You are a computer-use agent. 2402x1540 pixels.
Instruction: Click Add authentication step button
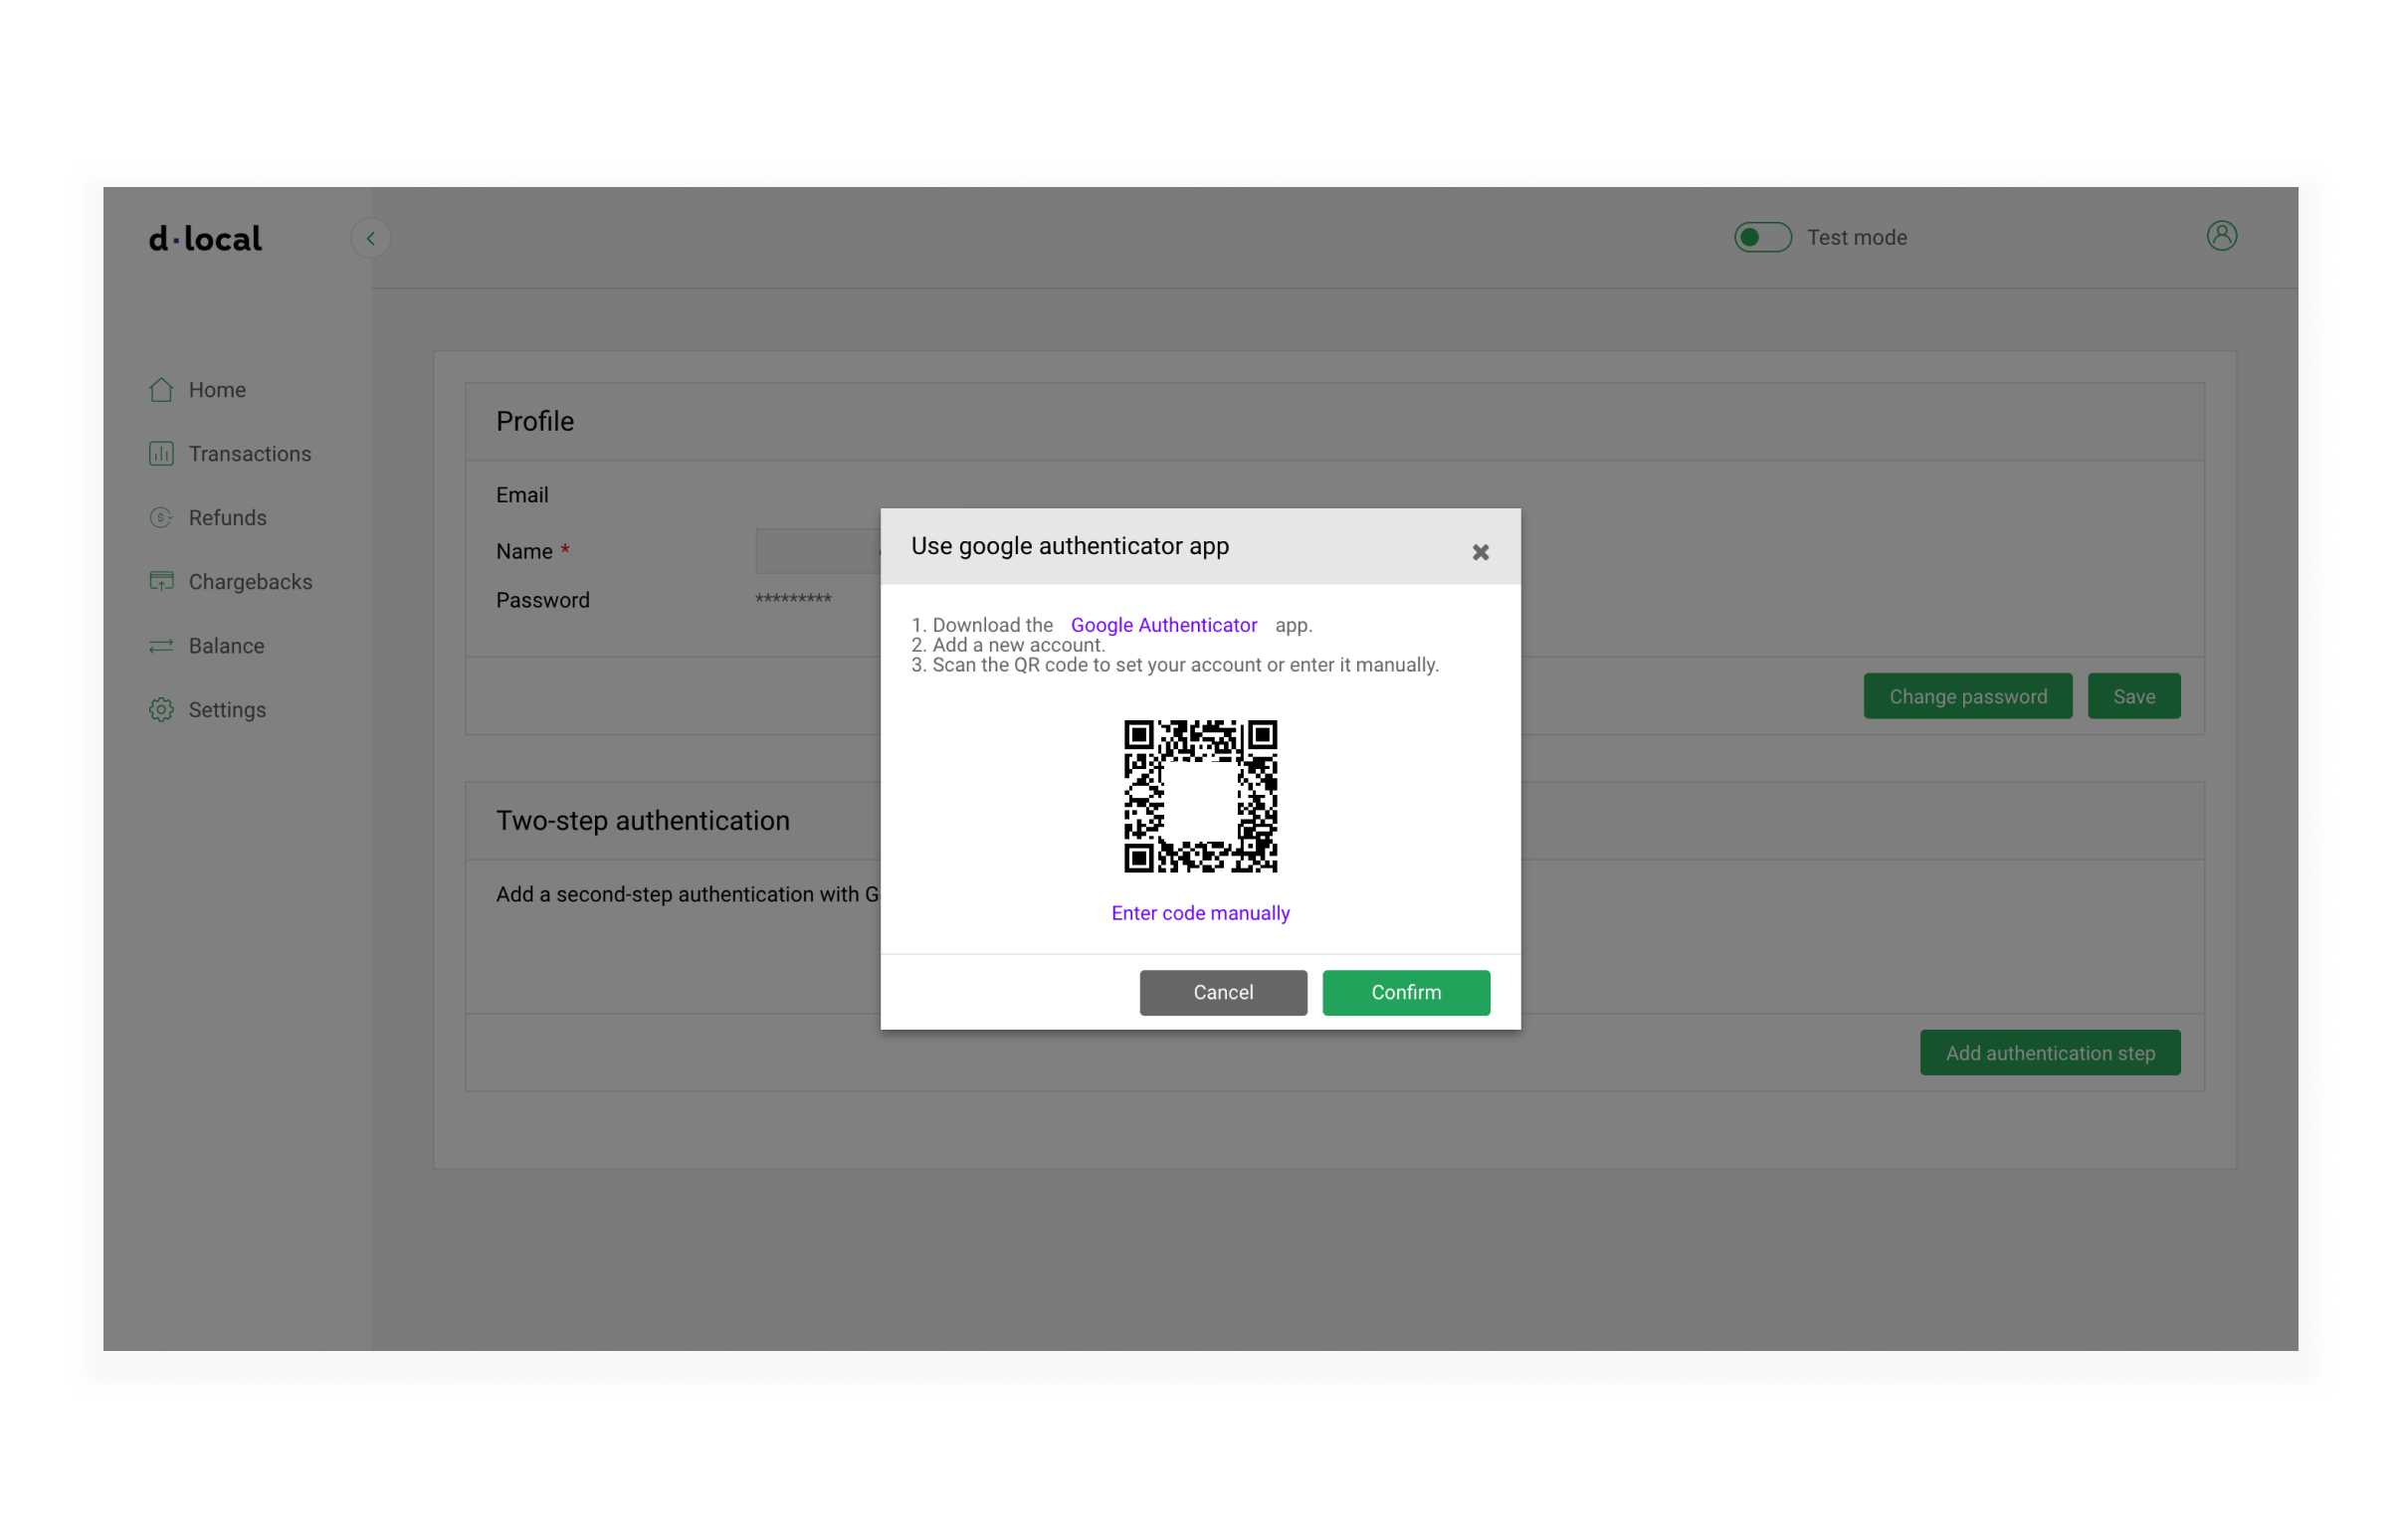[2050, 1053]
